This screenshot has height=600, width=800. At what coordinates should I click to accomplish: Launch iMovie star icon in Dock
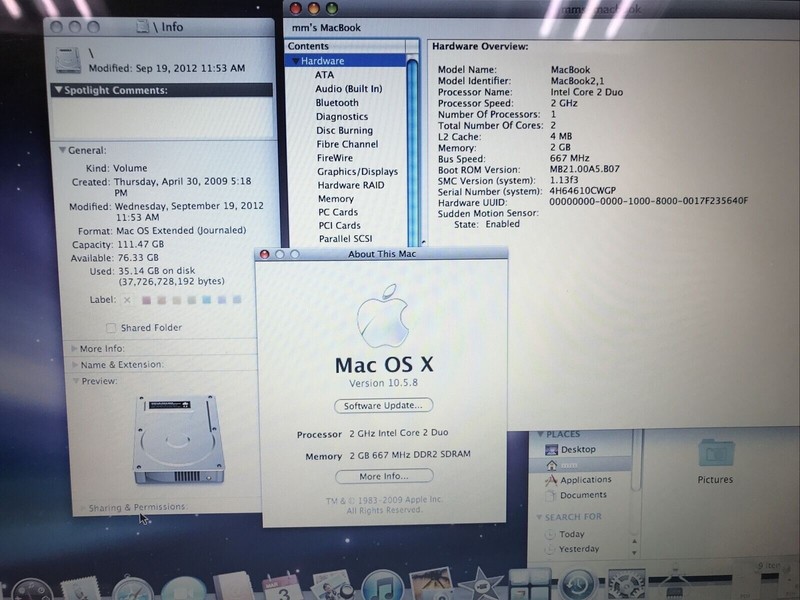coord(480,584)
